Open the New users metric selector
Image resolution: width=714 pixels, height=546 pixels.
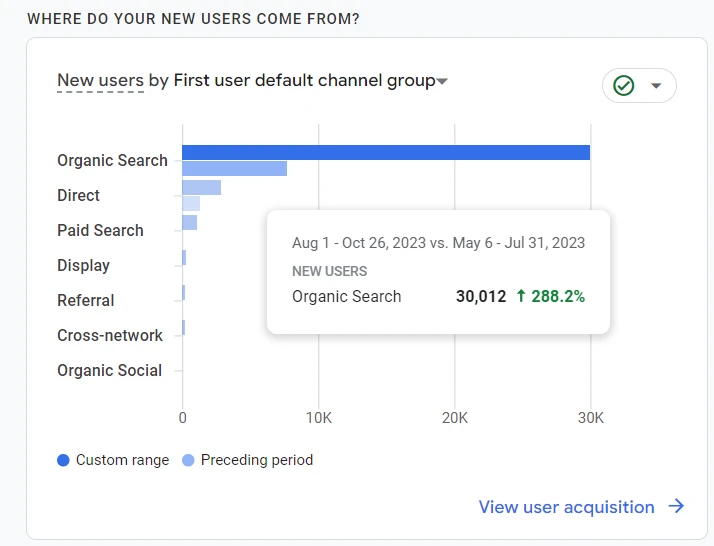tap(100, 81)
